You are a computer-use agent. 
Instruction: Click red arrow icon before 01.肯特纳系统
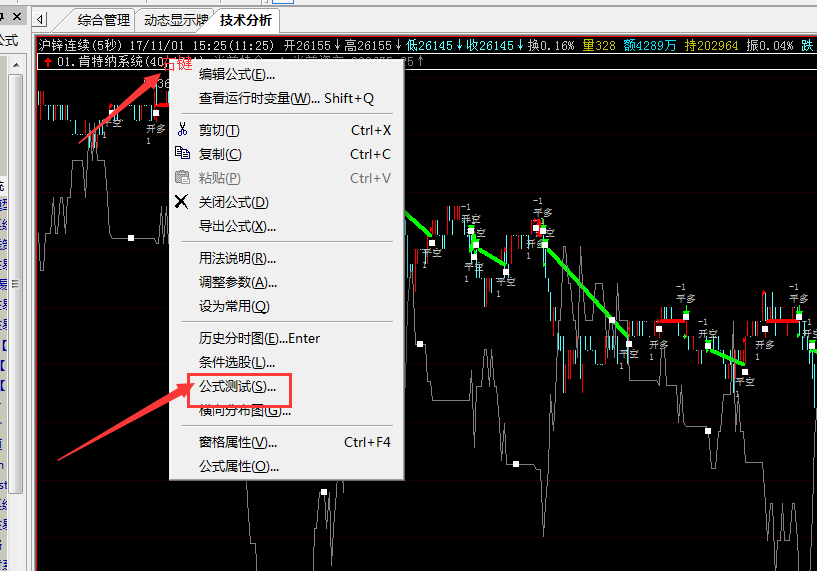48,62
